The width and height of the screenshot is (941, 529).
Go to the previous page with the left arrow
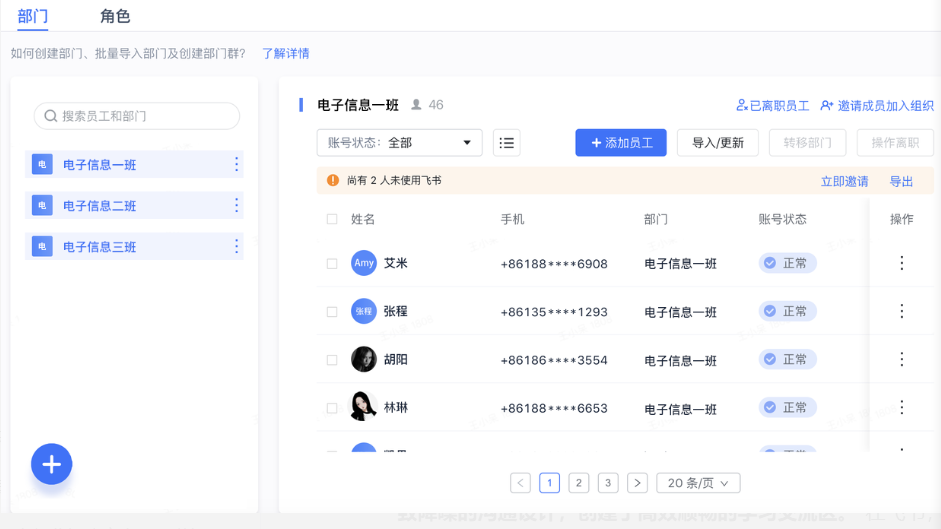tap(520, 483)
